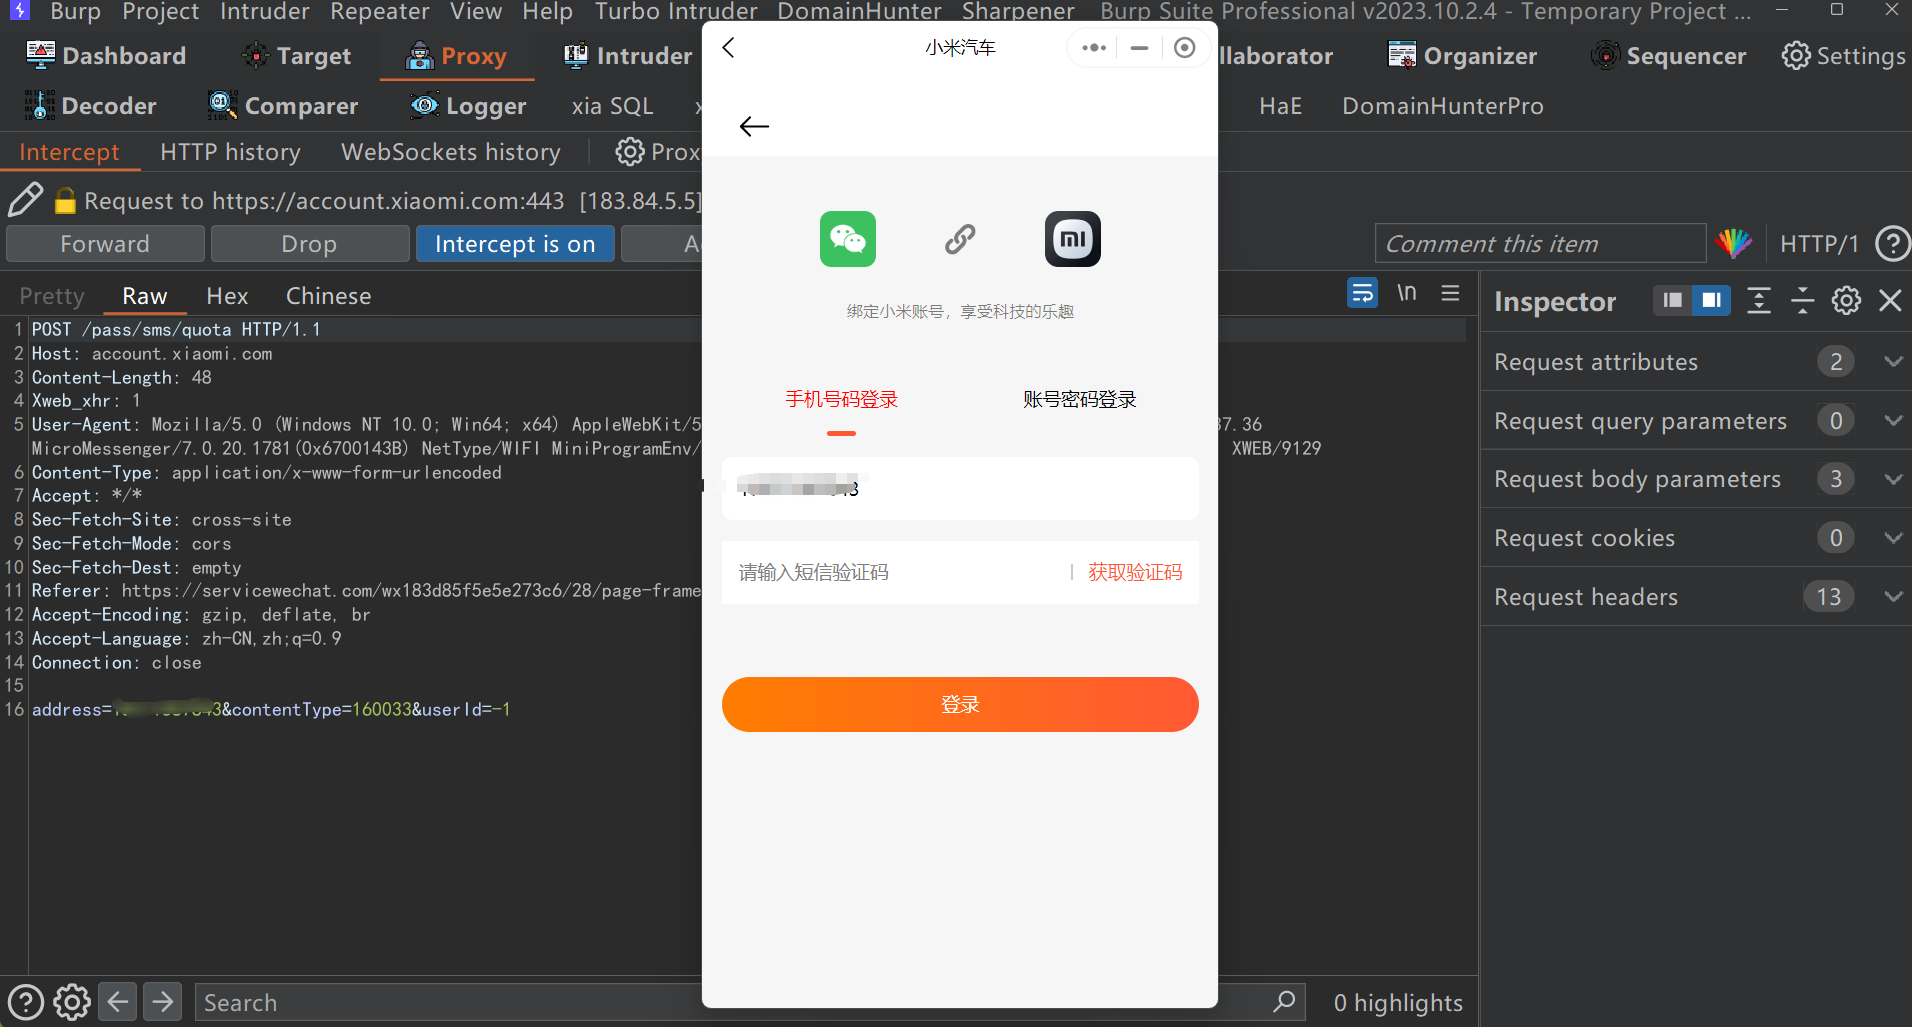
Task: Expand Request cookies section
Action: (x=1892, y=538)
